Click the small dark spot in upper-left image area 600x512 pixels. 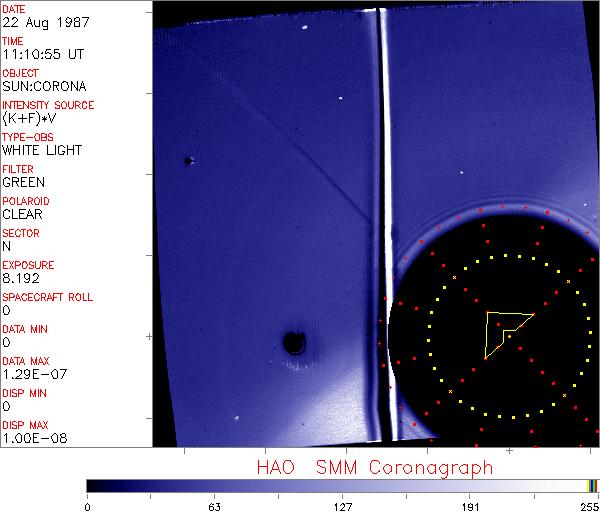coord(187,160)
